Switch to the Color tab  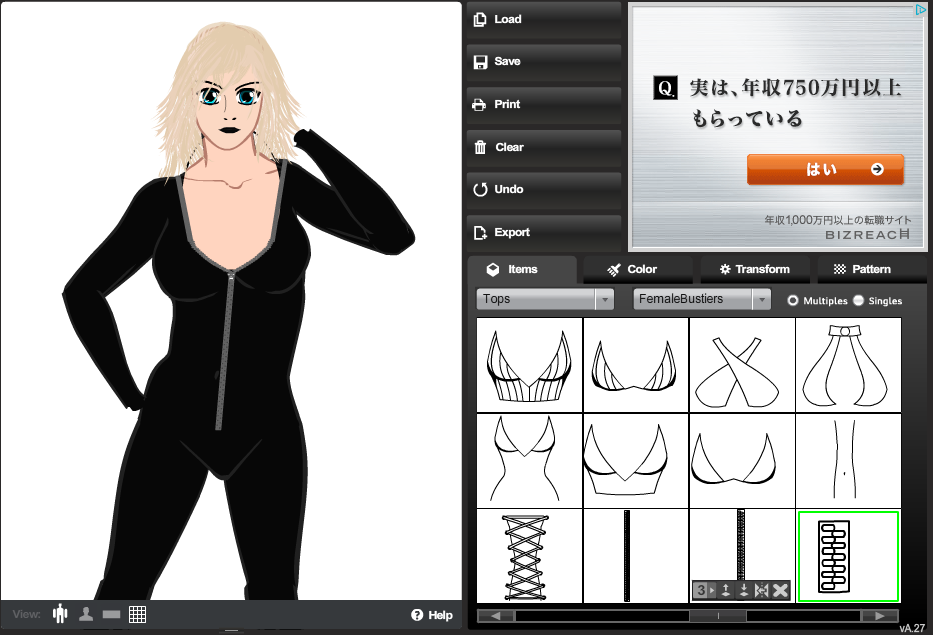click(x=638, y=269)
